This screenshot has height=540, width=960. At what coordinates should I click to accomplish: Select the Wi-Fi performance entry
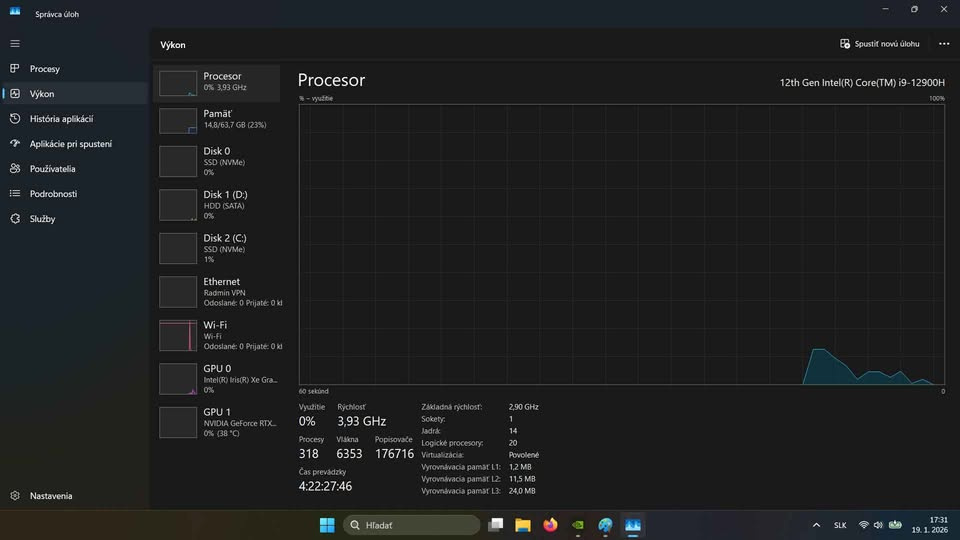point(217,335)
